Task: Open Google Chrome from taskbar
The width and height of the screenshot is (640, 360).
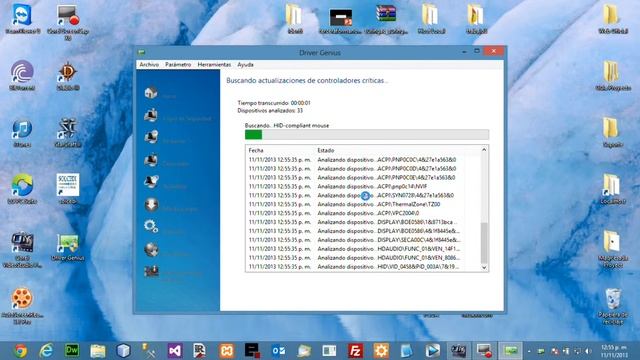Action: (x=20, y=351)
